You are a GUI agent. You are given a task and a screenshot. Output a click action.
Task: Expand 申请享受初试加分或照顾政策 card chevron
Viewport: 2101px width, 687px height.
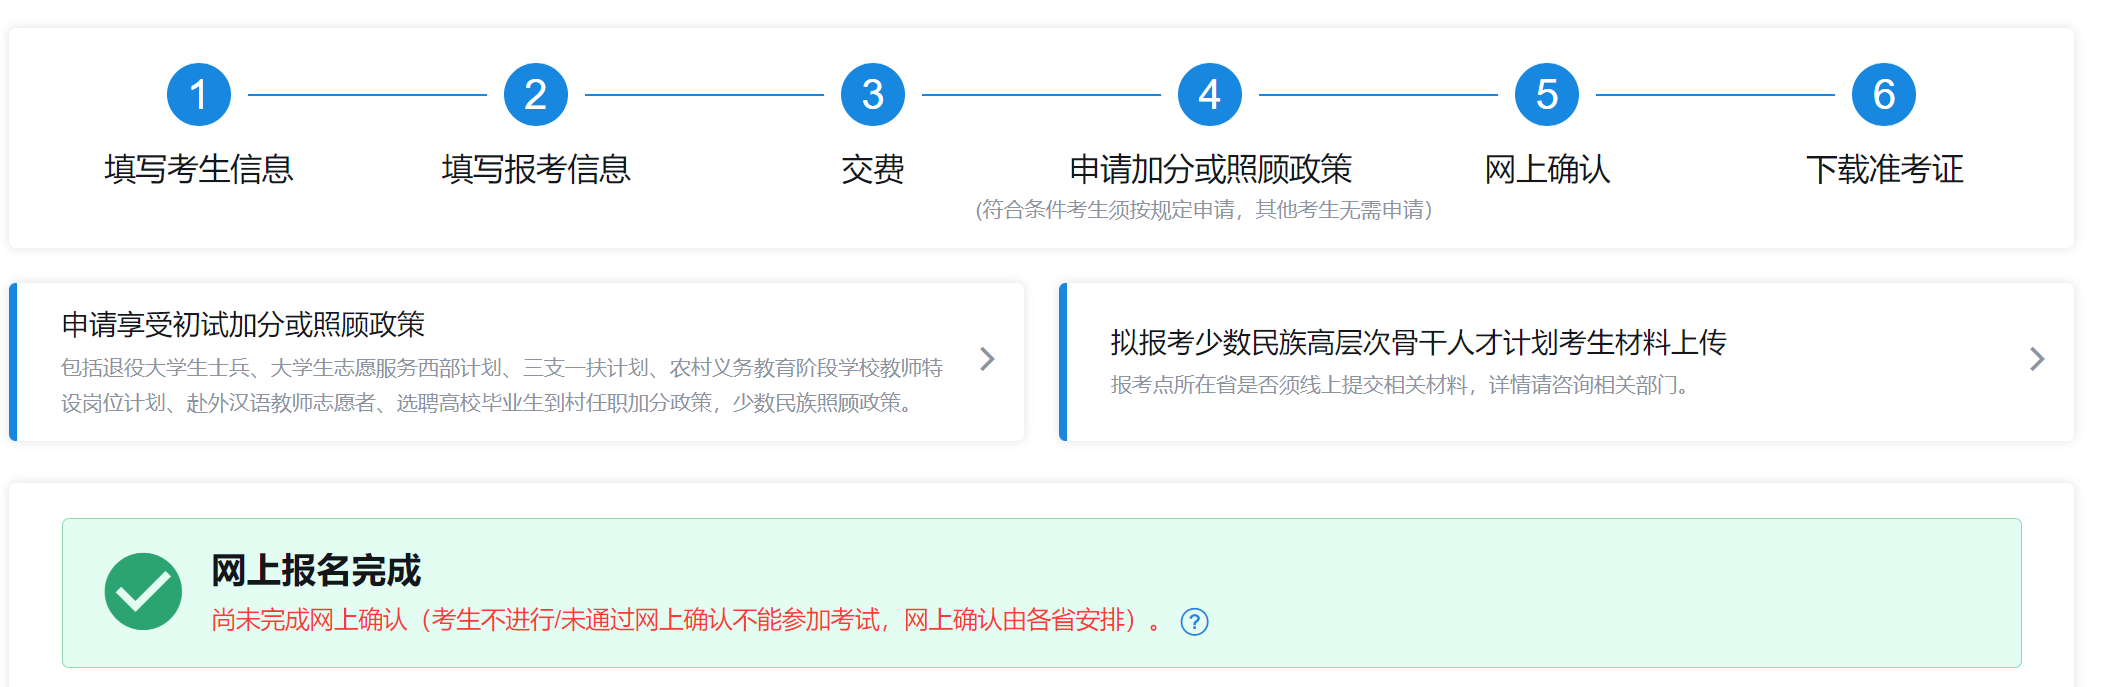pyautogui.click(x=987, y=359)
